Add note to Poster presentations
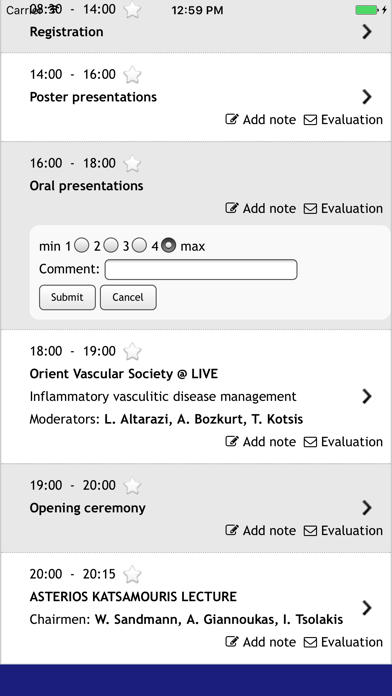Image resolution: width=392 pixels, height=696 pixels. click(x=261, y=120)
